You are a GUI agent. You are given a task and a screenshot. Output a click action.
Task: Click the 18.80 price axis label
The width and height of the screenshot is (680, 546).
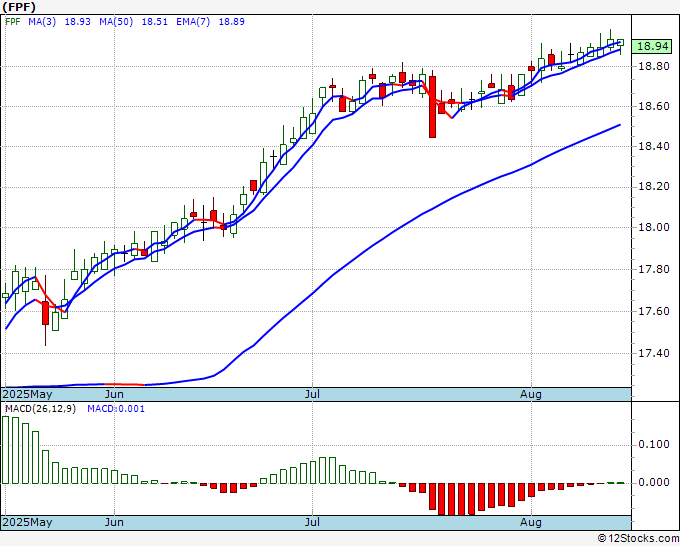[x=654, y=66]
